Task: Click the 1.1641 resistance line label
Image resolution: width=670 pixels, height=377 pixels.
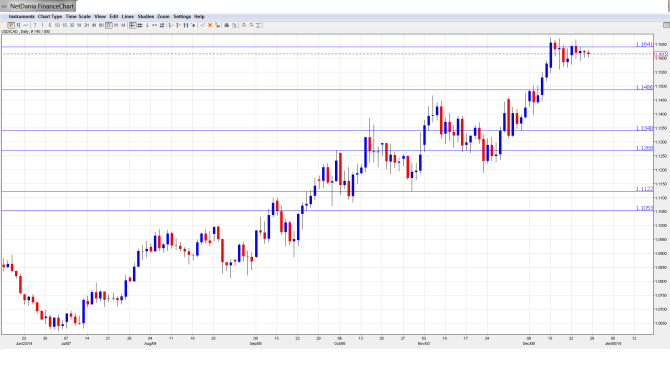Action: click(644, 44)
